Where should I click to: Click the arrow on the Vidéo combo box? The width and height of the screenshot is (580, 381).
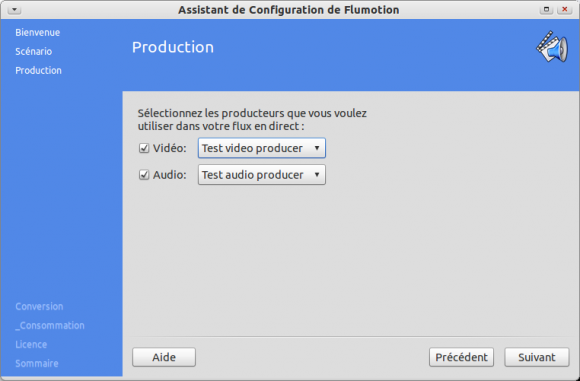pyautogui.click(x=317, y=148)
